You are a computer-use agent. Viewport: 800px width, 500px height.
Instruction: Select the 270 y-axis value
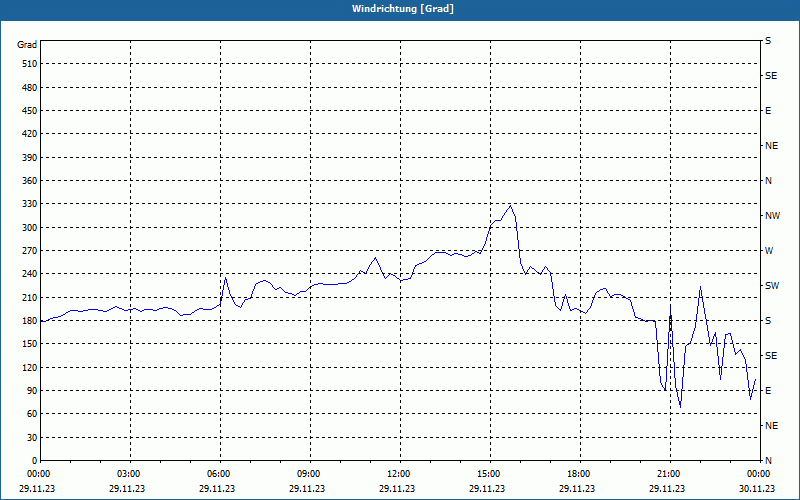tap(30, 251)
